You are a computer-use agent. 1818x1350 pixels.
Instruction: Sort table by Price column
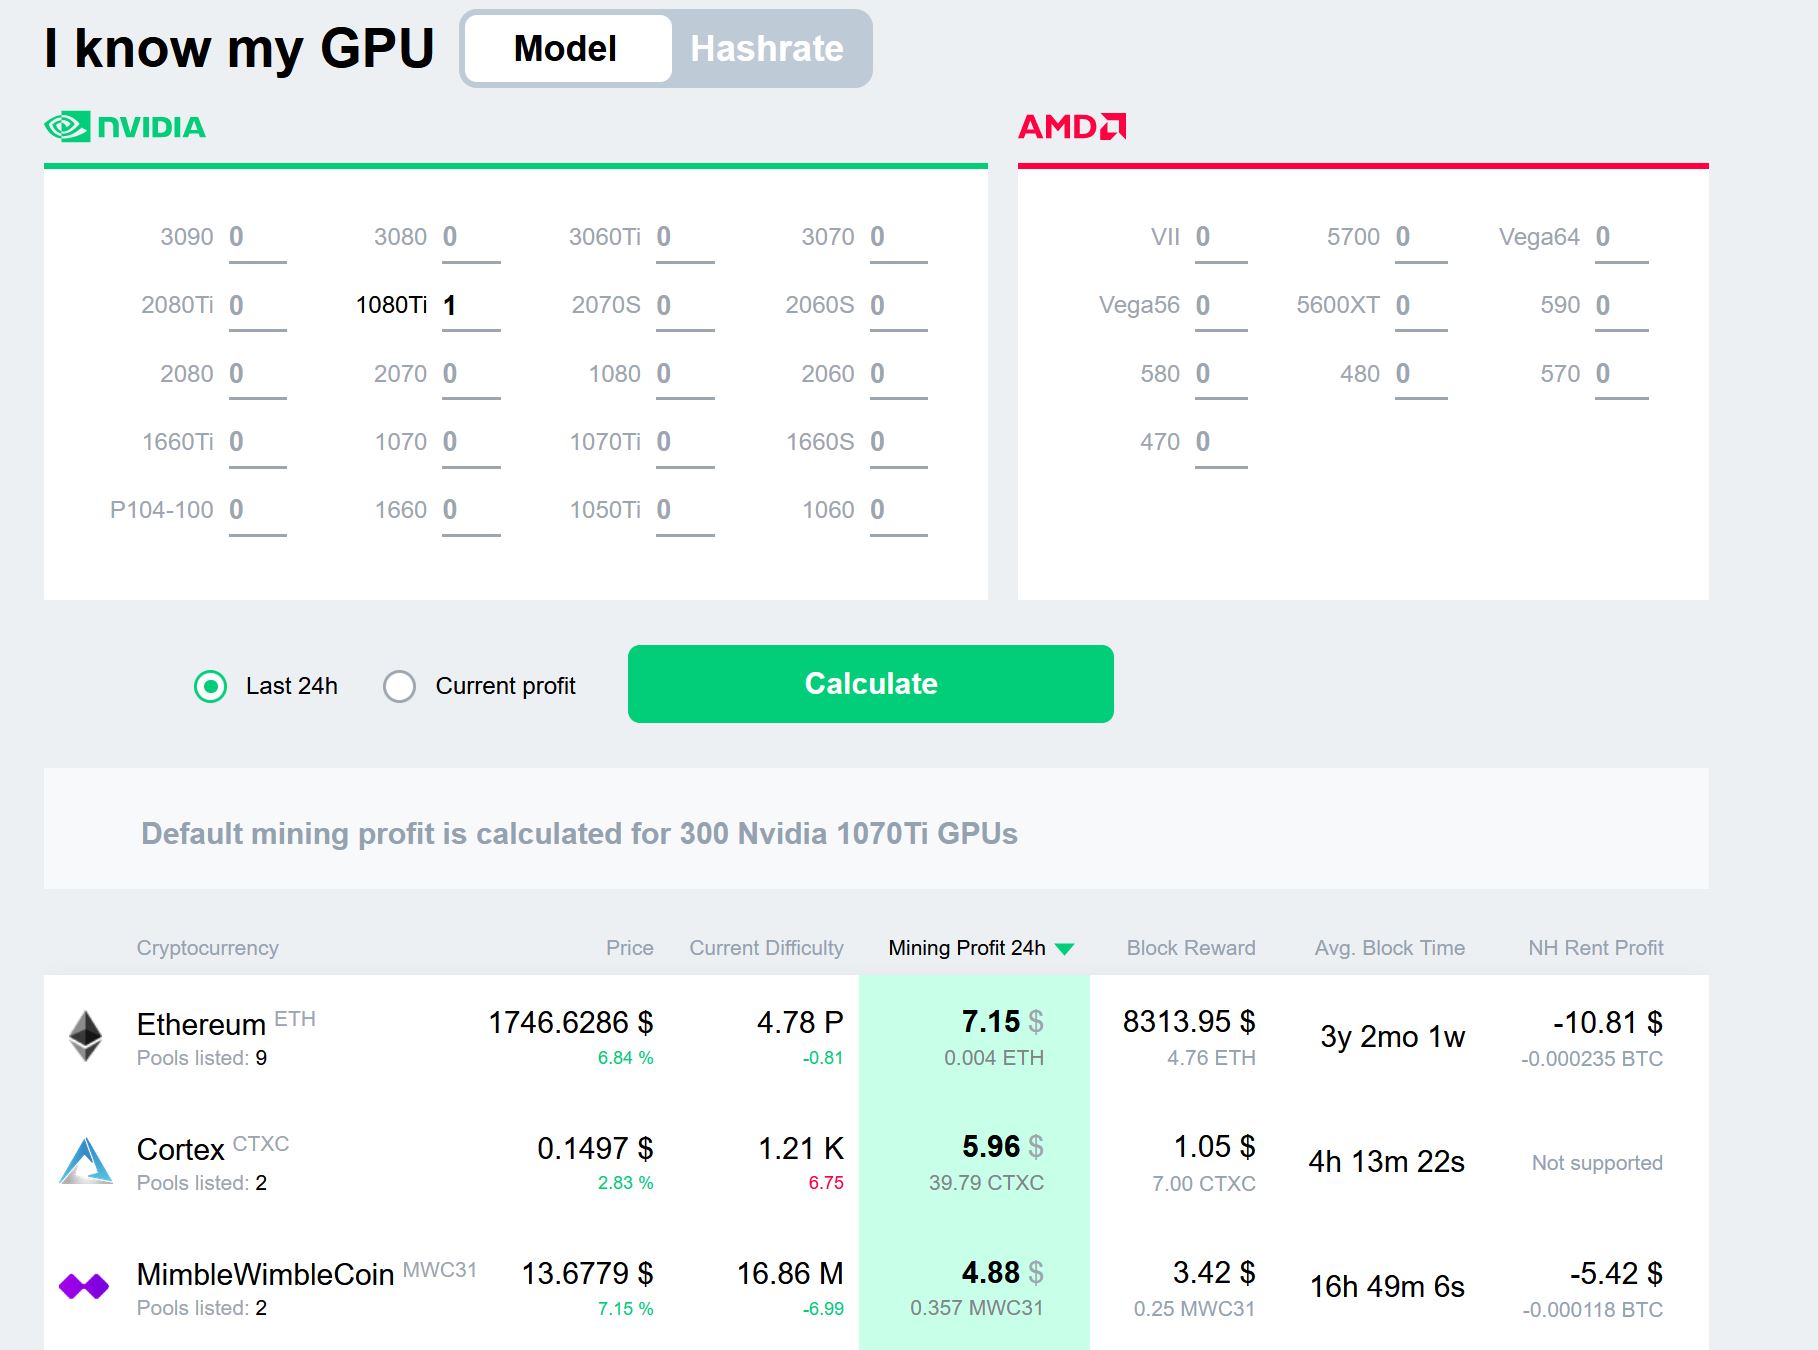coord(629,948)
